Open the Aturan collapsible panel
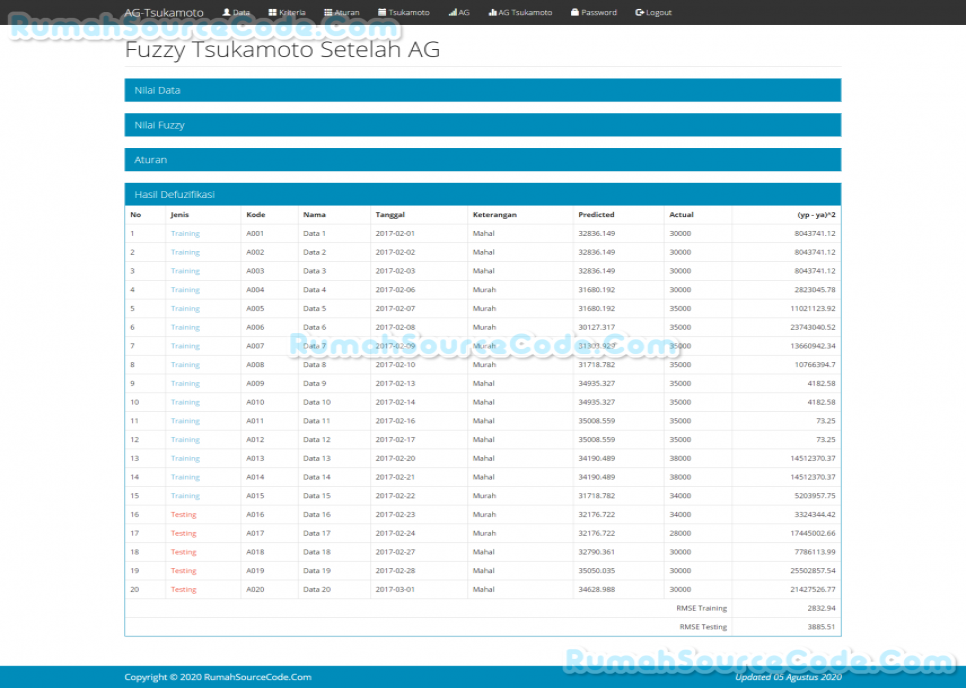966x688 pixels. pyautogui.click(x=482, y=159)
